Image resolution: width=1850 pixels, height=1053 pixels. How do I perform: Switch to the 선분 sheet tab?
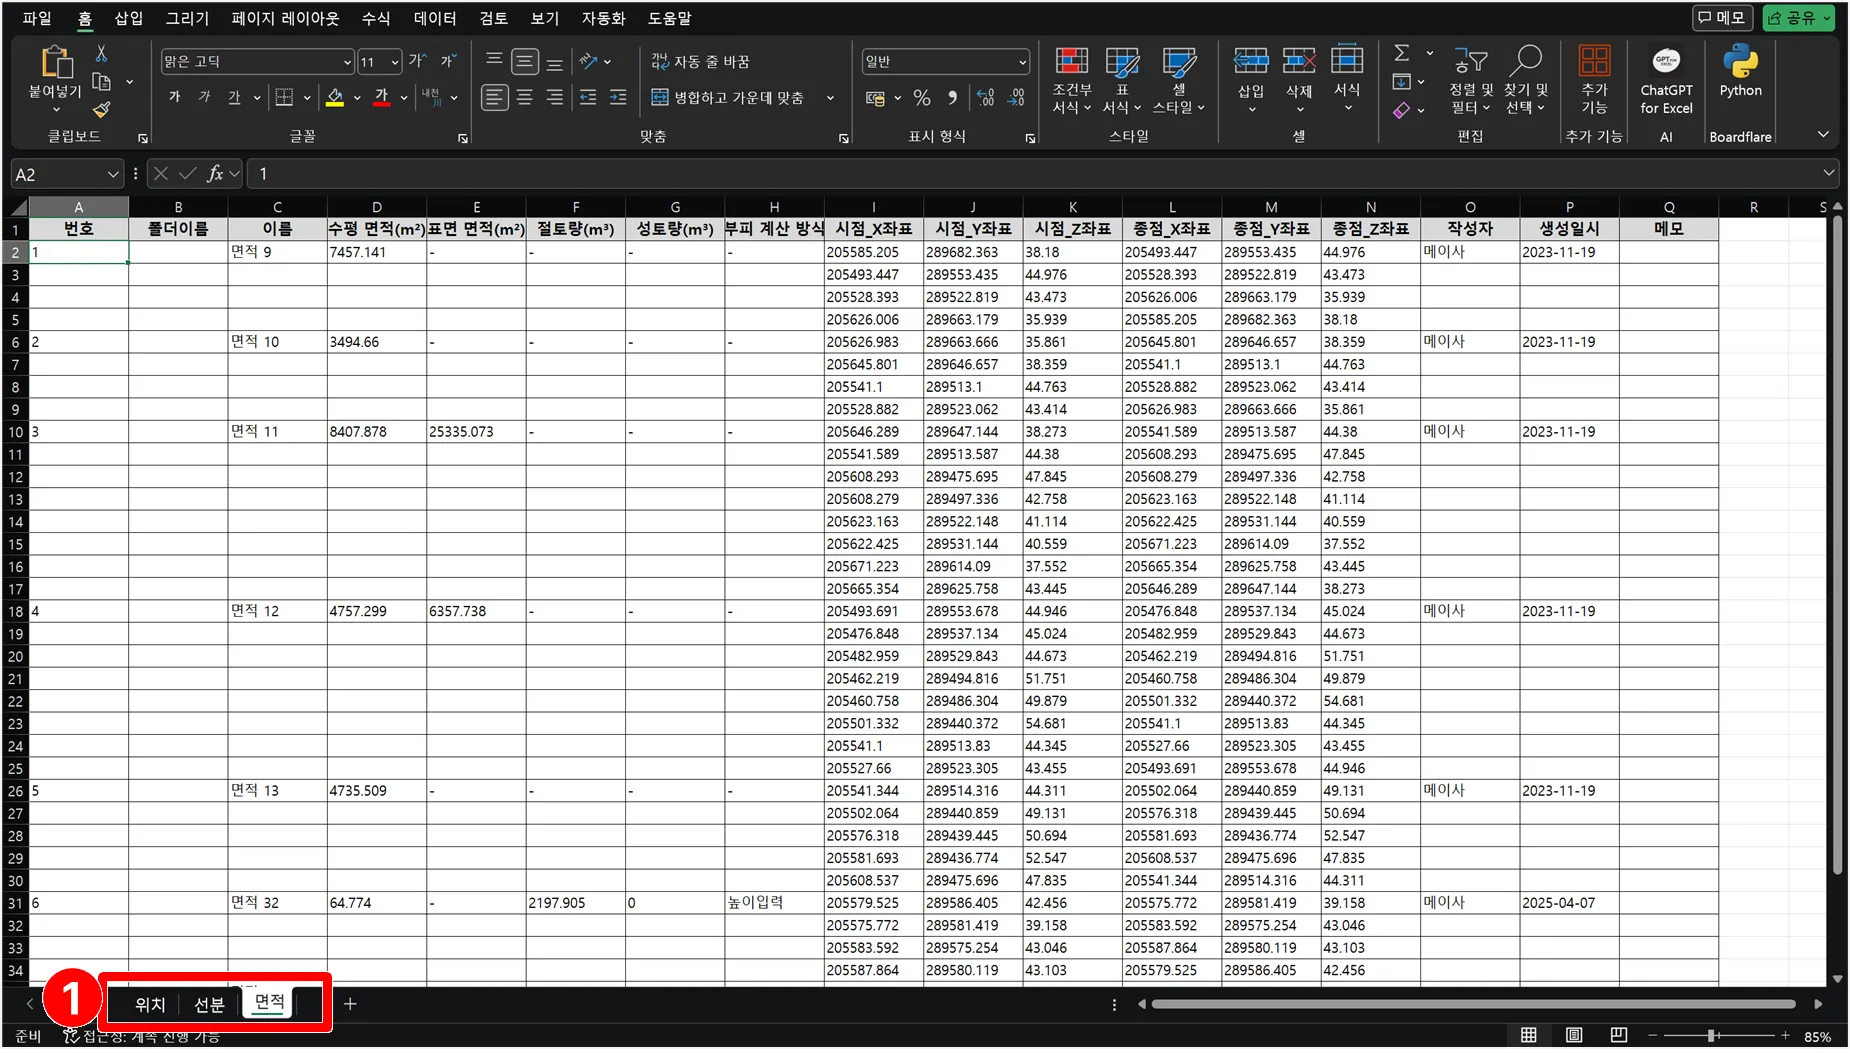coord(209,1004)
